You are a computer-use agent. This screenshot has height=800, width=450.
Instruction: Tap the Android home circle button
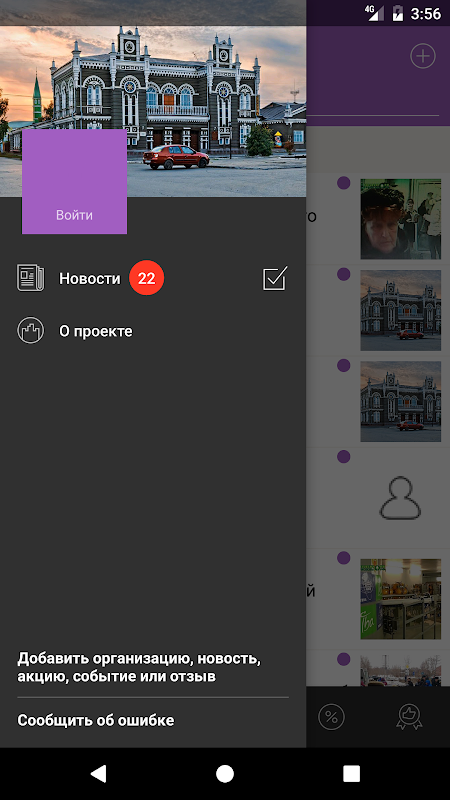point(224,773)
